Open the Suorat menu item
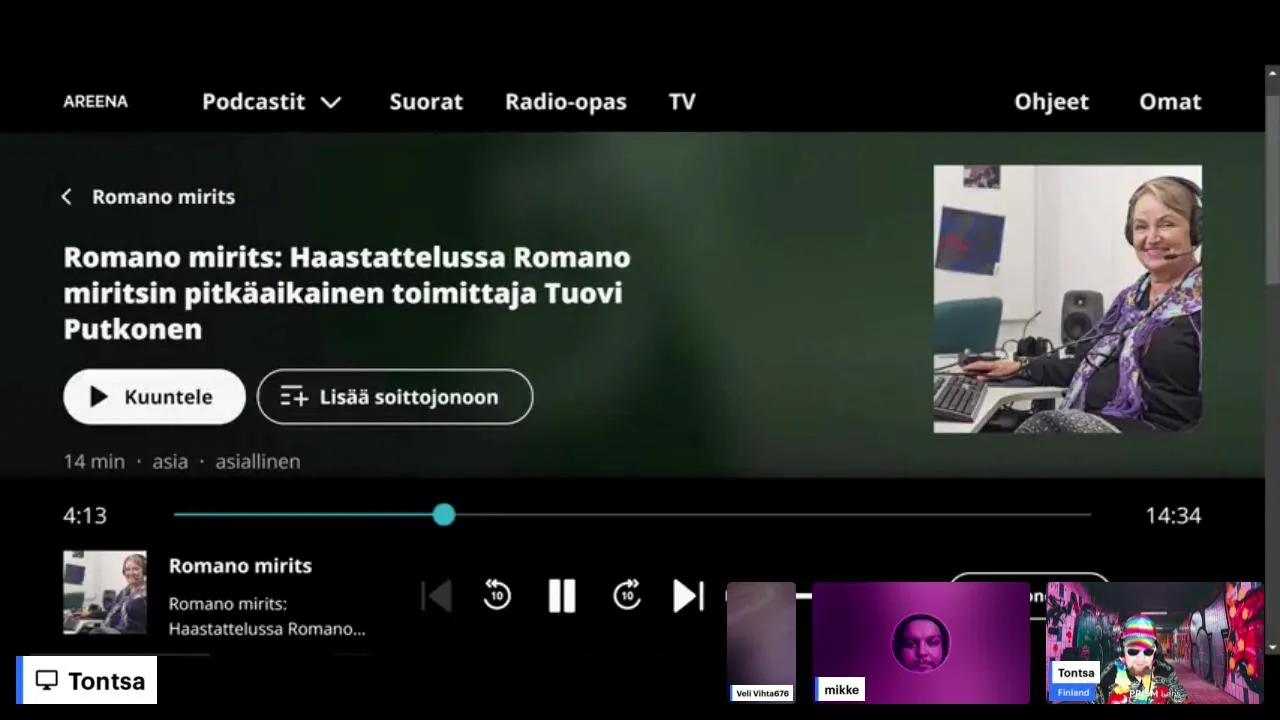This screenshot has width=1280, height=720. coord(426,101)
